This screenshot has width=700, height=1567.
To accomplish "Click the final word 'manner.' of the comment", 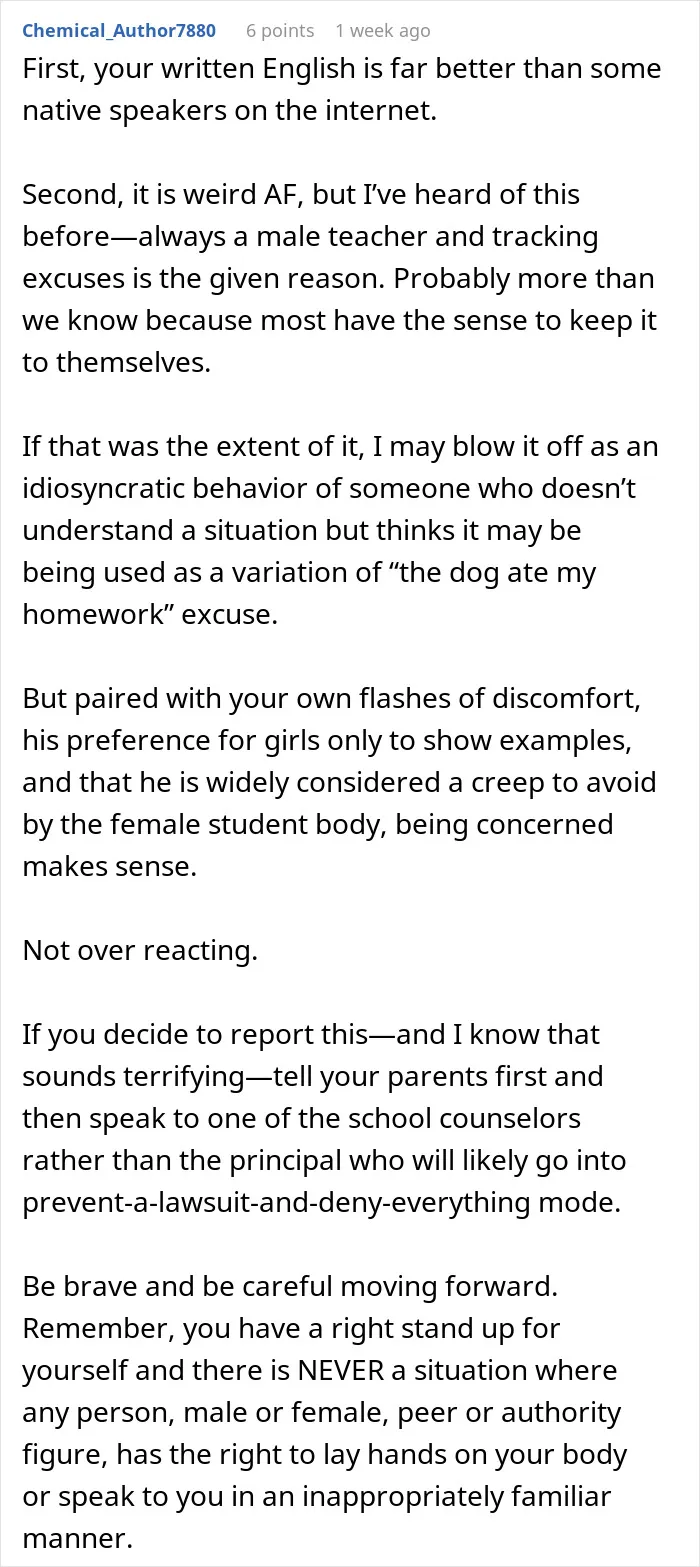I will (x=77, y=1537).
